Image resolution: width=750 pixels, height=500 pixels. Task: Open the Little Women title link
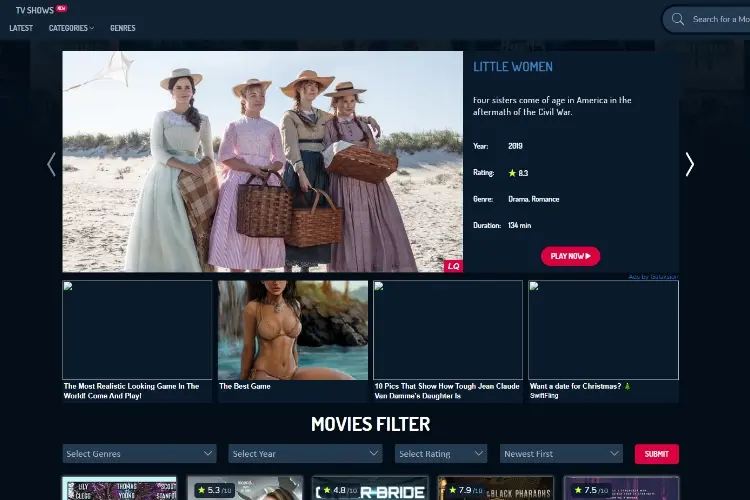(x=513, y=67)
